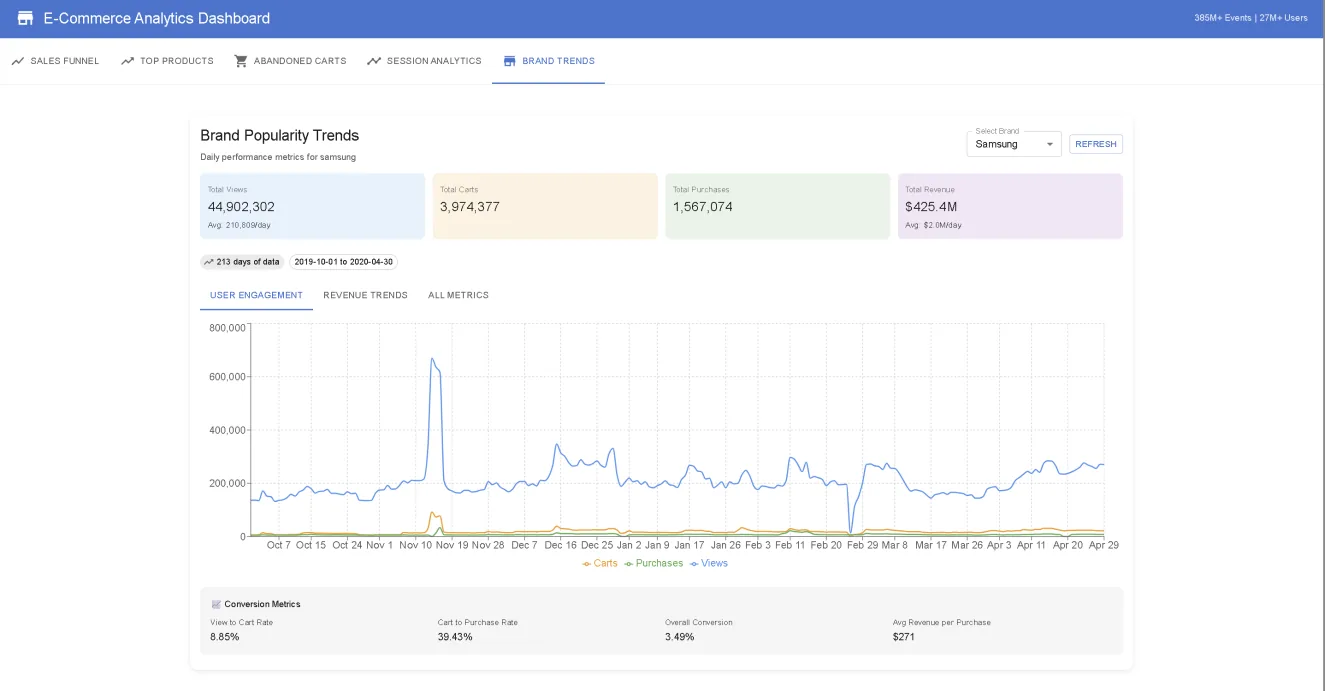The image size is (1325, 691).
Task: Open the Session Analytics tab
Action: coord(424,61)
